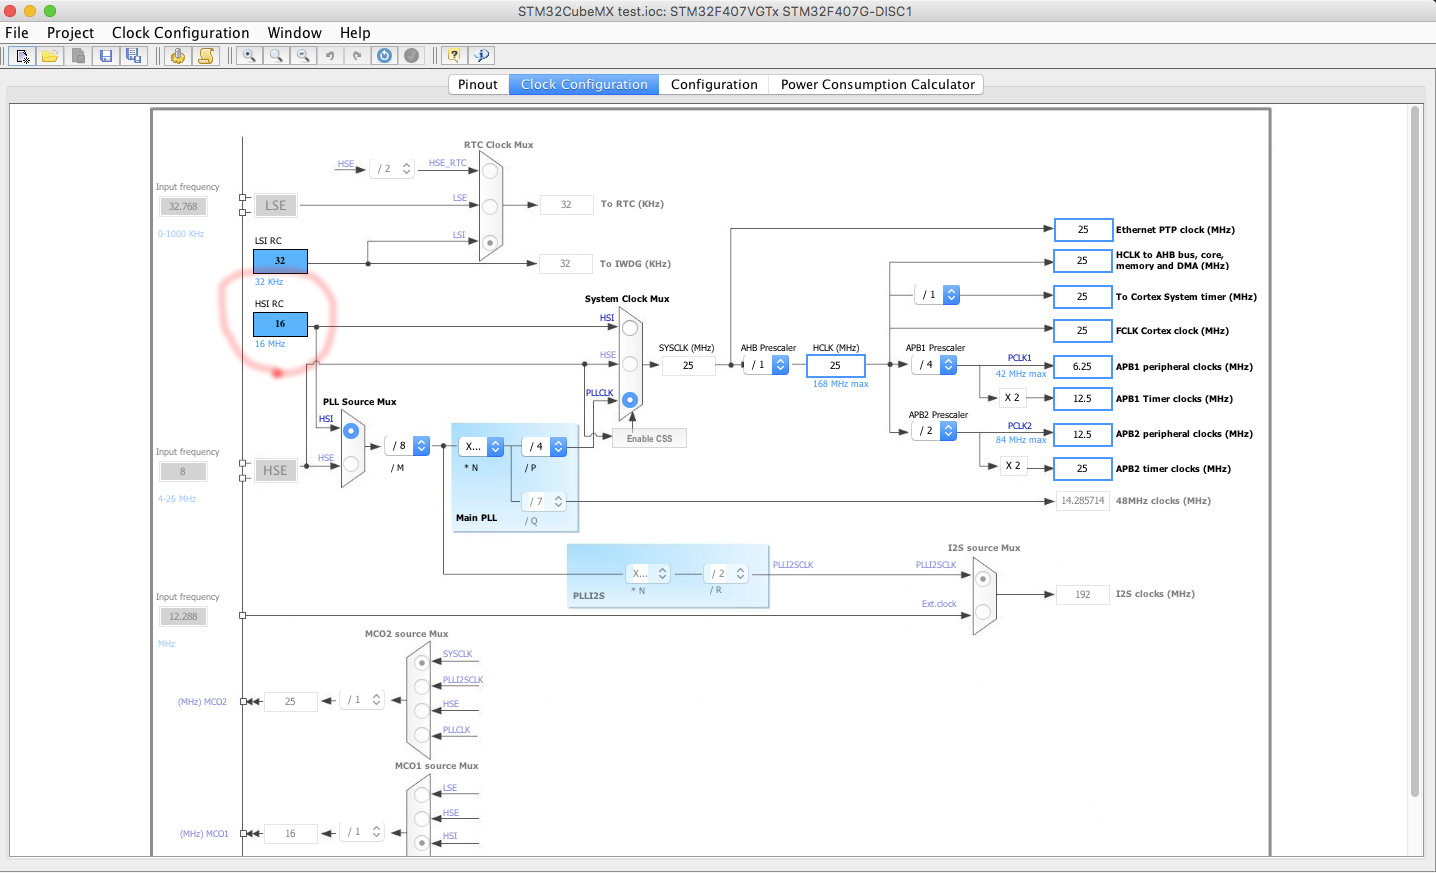
Task: Switch to the Pinout tab
Action: (x=478, y=84)
